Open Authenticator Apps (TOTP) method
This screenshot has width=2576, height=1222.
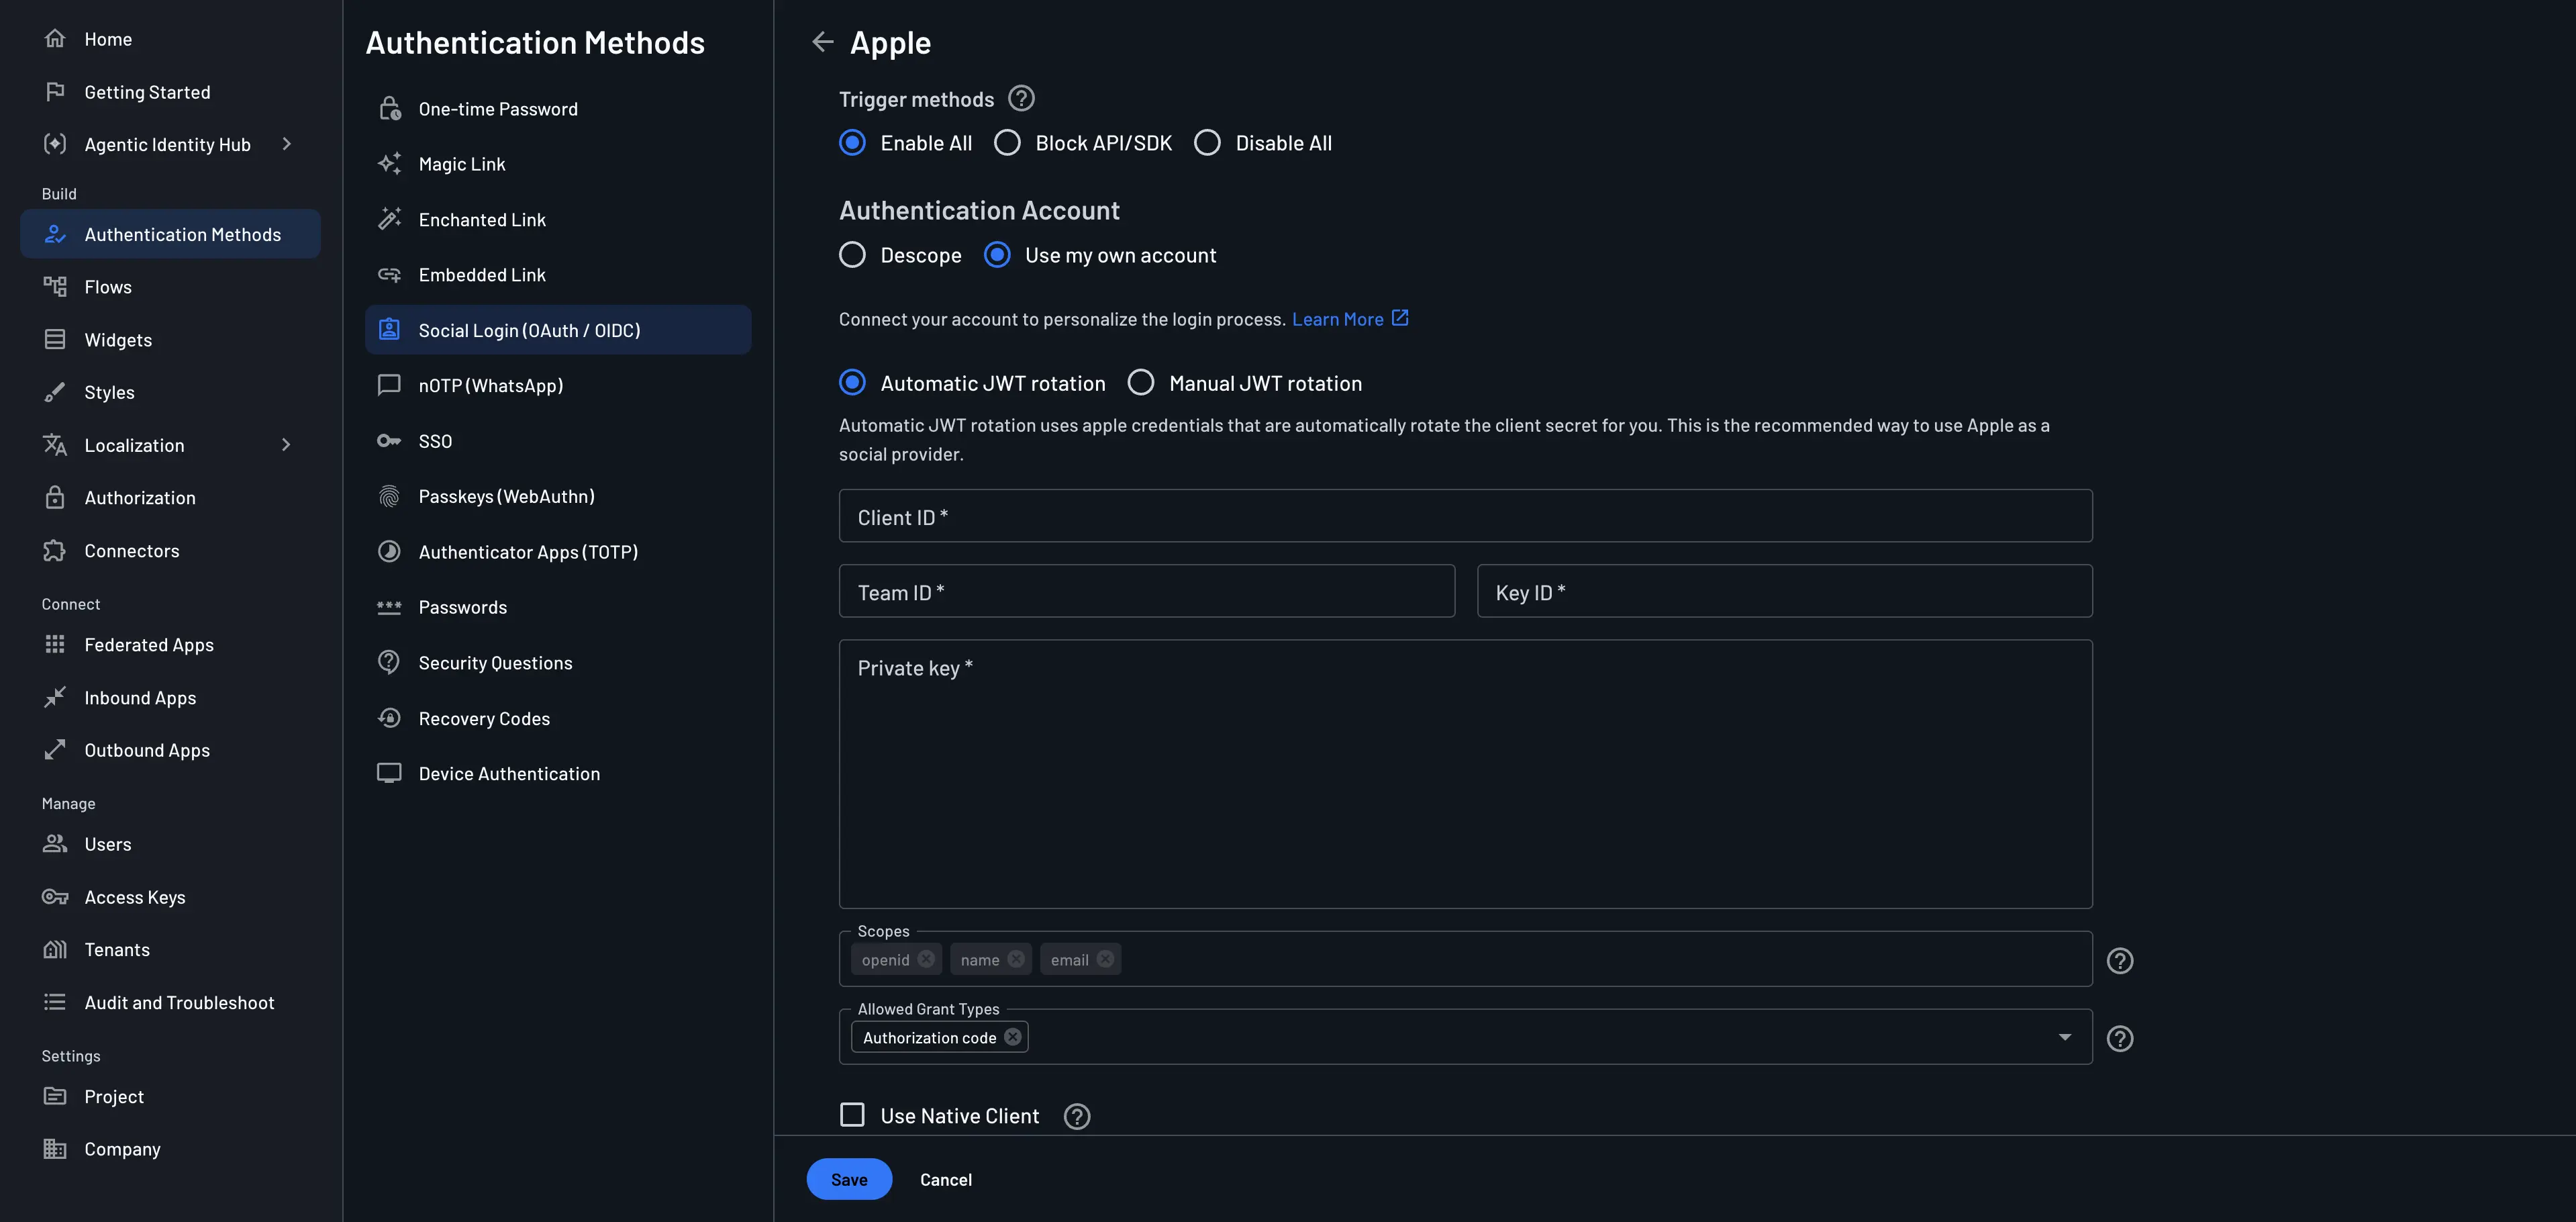(558, 552)
